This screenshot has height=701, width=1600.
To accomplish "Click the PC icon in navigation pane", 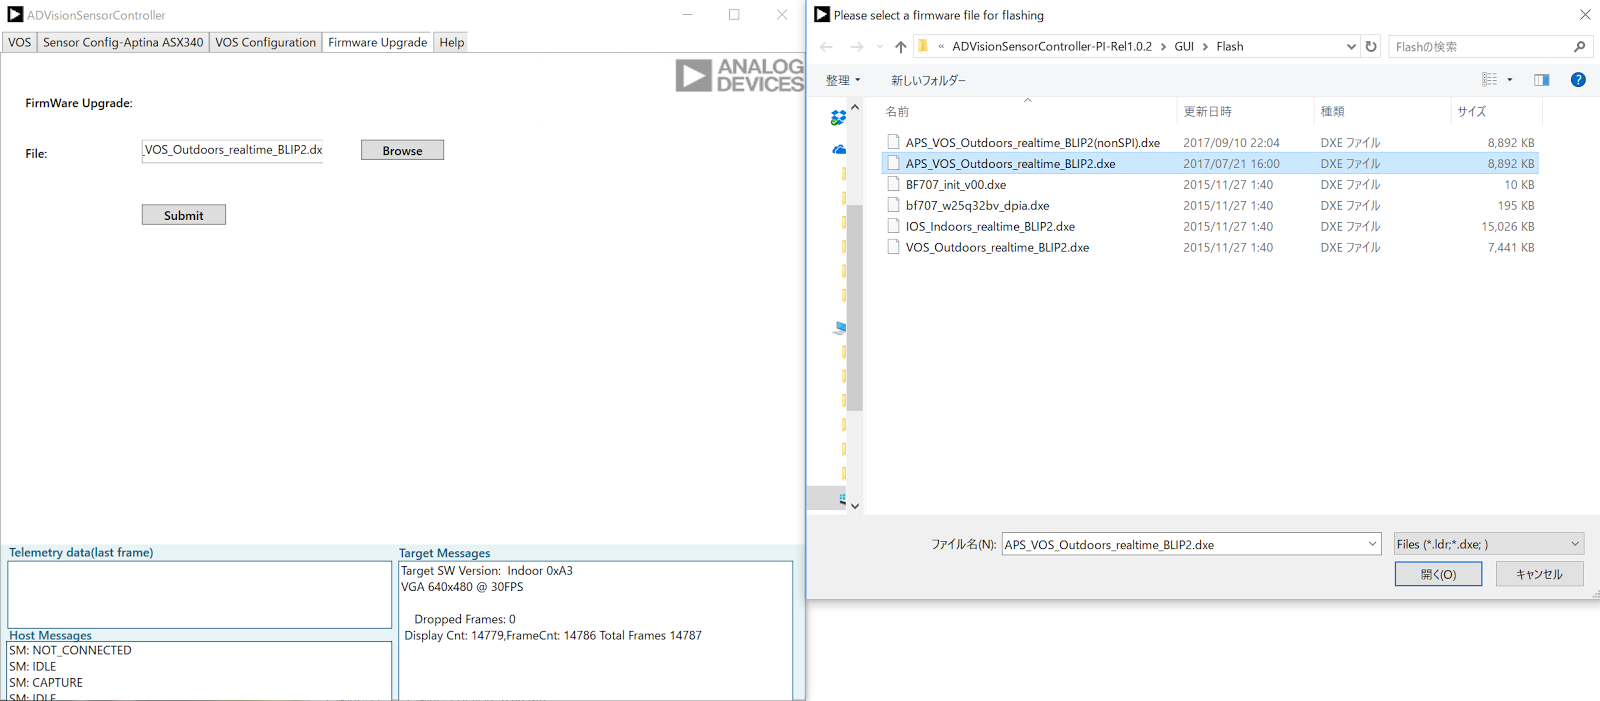I will 839,328.
